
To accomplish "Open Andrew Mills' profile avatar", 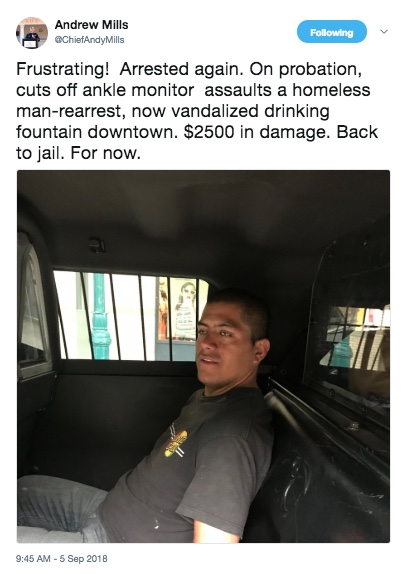I will click(32, 33).
